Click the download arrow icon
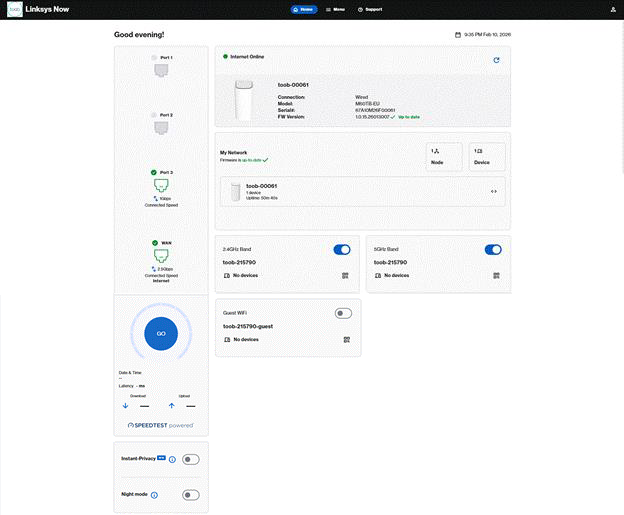The height and width of the screenshot is (515, 624). coord(125,406)
